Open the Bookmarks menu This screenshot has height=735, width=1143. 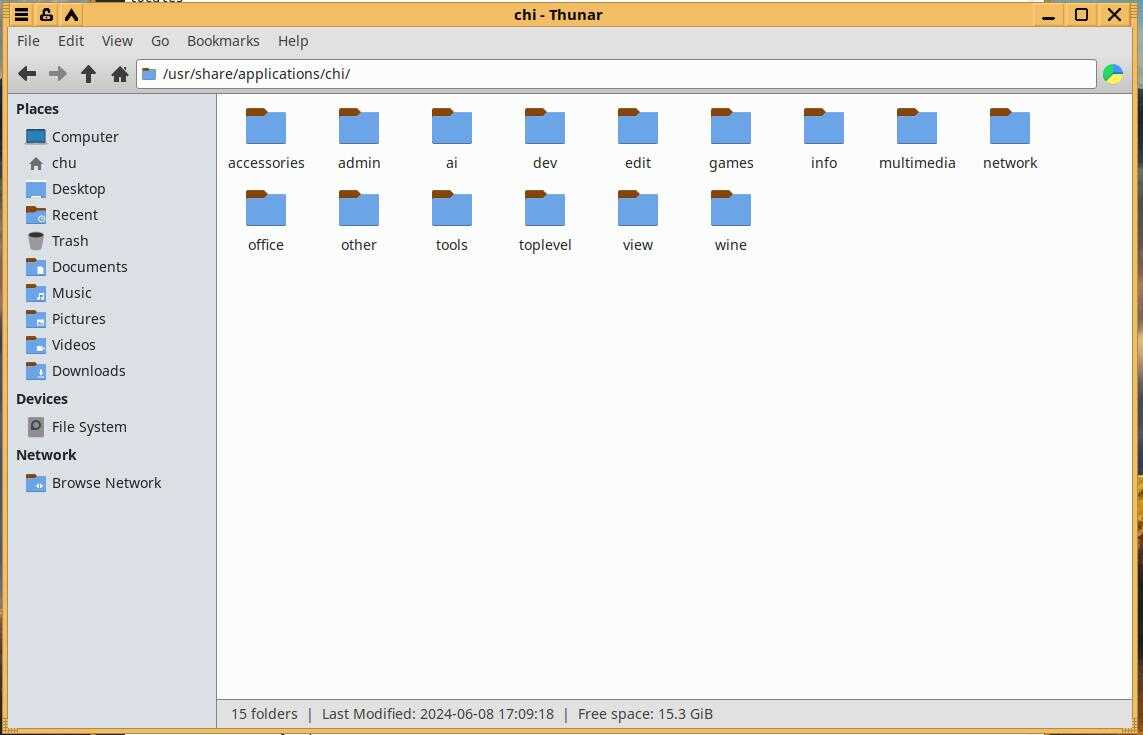[x=223, y=41]
